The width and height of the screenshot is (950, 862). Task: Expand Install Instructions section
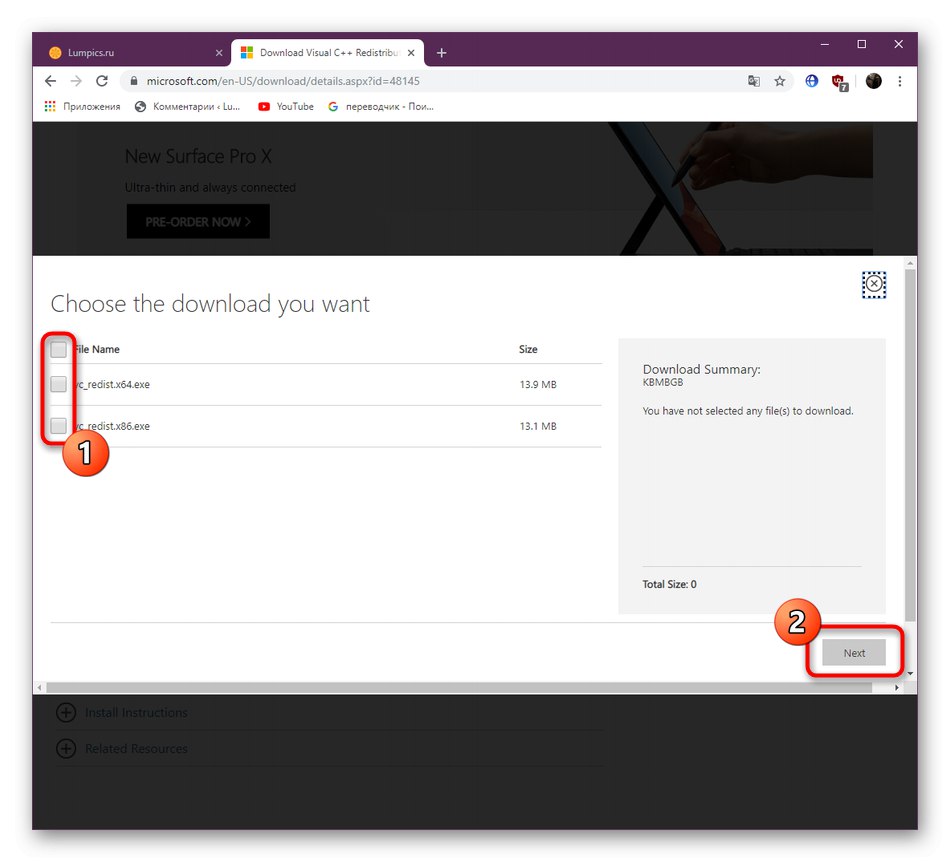click(122, 713)
